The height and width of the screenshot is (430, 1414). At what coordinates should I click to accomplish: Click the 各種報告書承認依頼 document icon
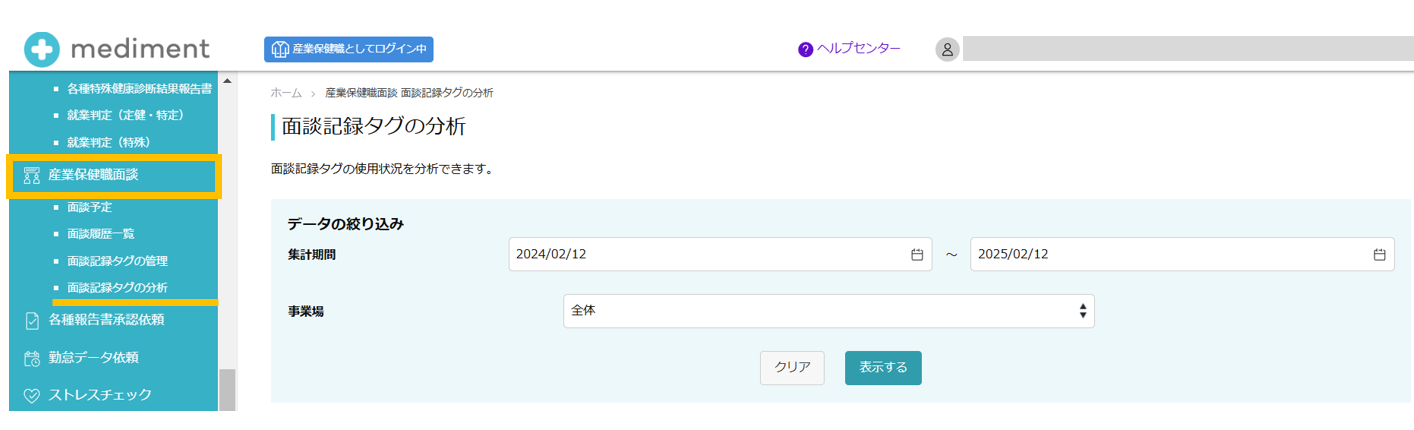[31, 321]
